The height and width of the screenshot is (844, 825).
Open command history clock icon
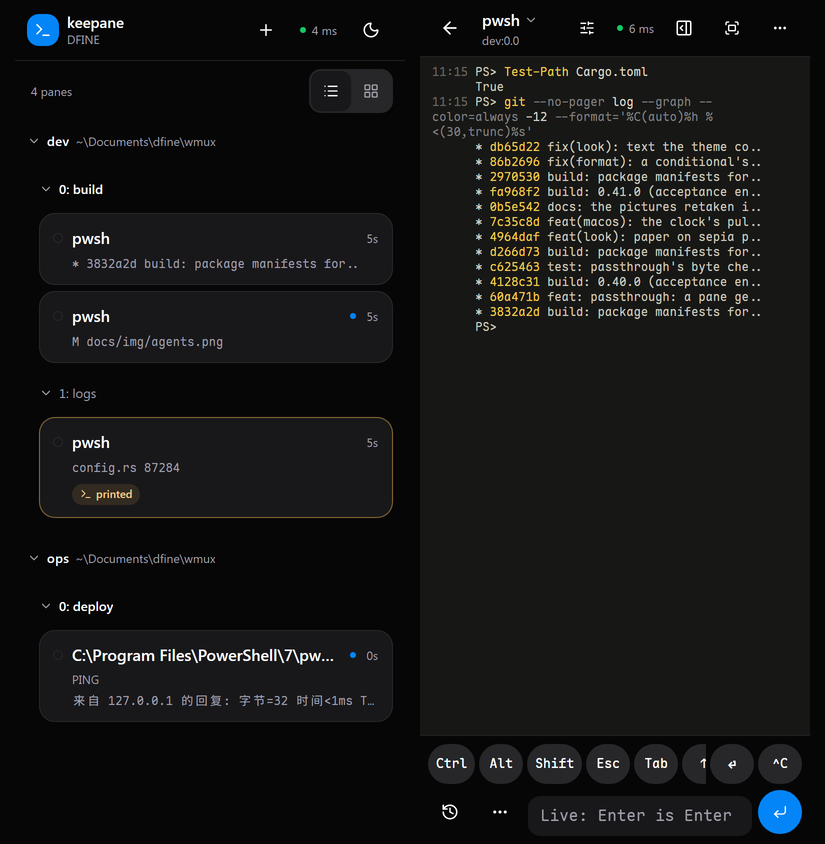click(450, 812)
